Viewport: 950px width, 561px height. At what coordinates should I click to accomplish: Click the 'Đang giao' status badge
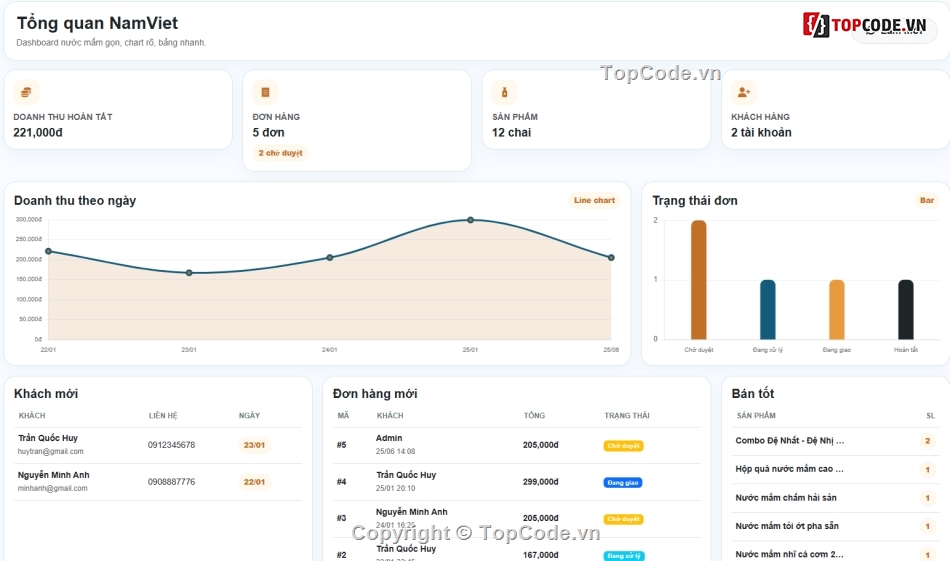pyautogui.click(x=623, y=483)
